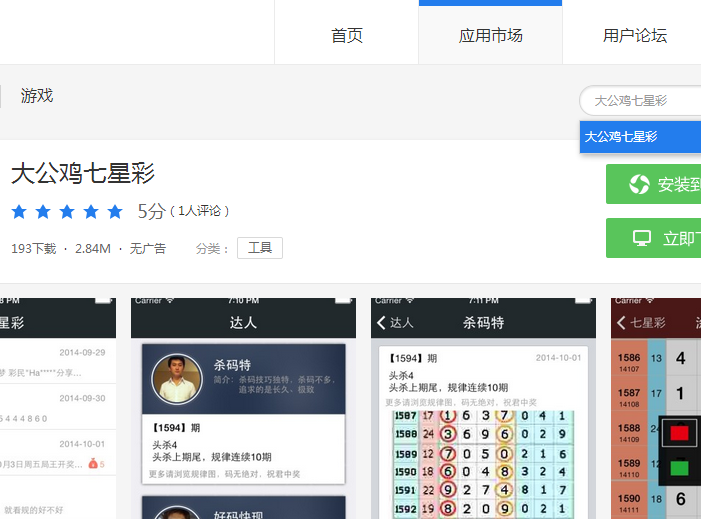Click the 2014-10-01 date in 杀码特 screenshot
The height and width of the screenshot is (519, 701).
[x=558, y=358]
